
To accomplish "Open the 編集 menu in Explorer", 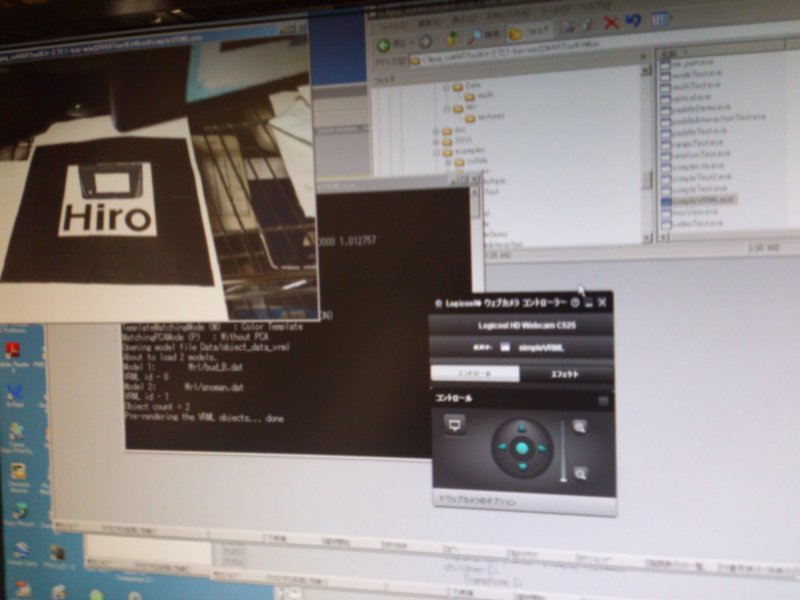I will pyautogui.click(x=432, y=22).
